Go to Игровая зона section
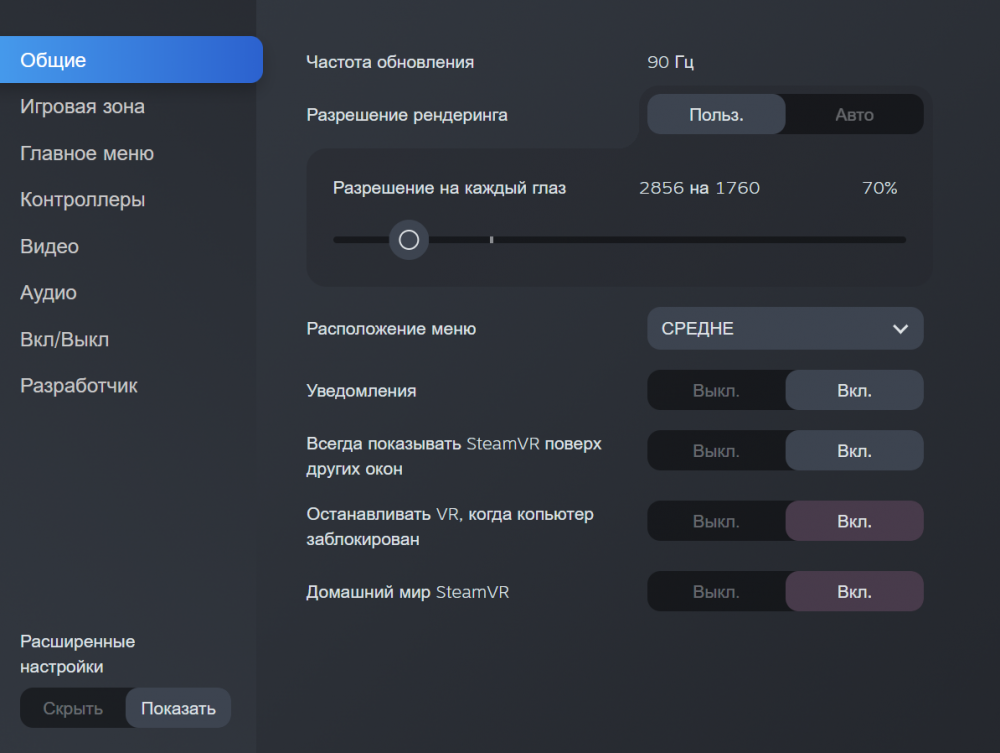The height and width of the screenshot is (753, 1000). coord(82,107)
